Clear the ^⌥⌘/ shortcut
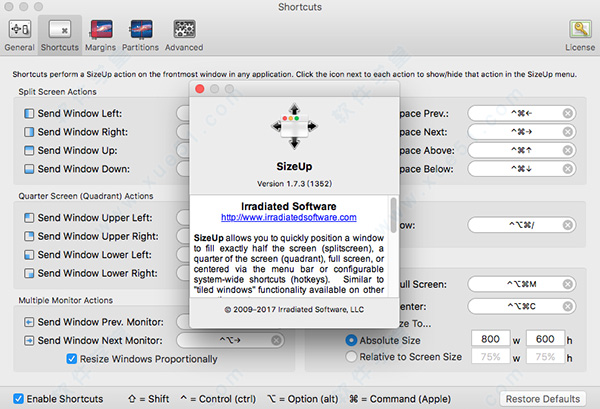This screenshot has height=409, width=600. click(568, 225)
